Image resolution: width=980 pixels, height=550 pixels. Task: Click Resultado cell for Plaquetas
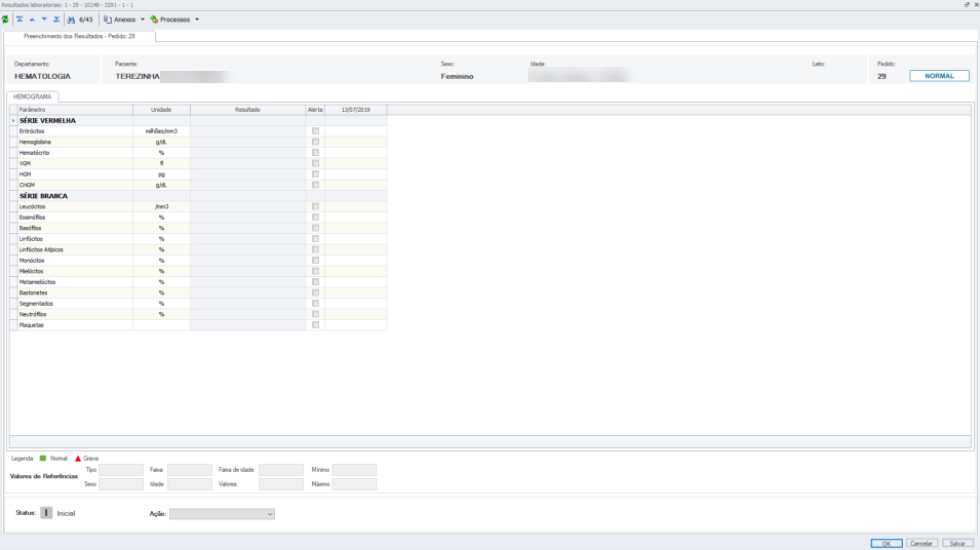pos(248,325)
